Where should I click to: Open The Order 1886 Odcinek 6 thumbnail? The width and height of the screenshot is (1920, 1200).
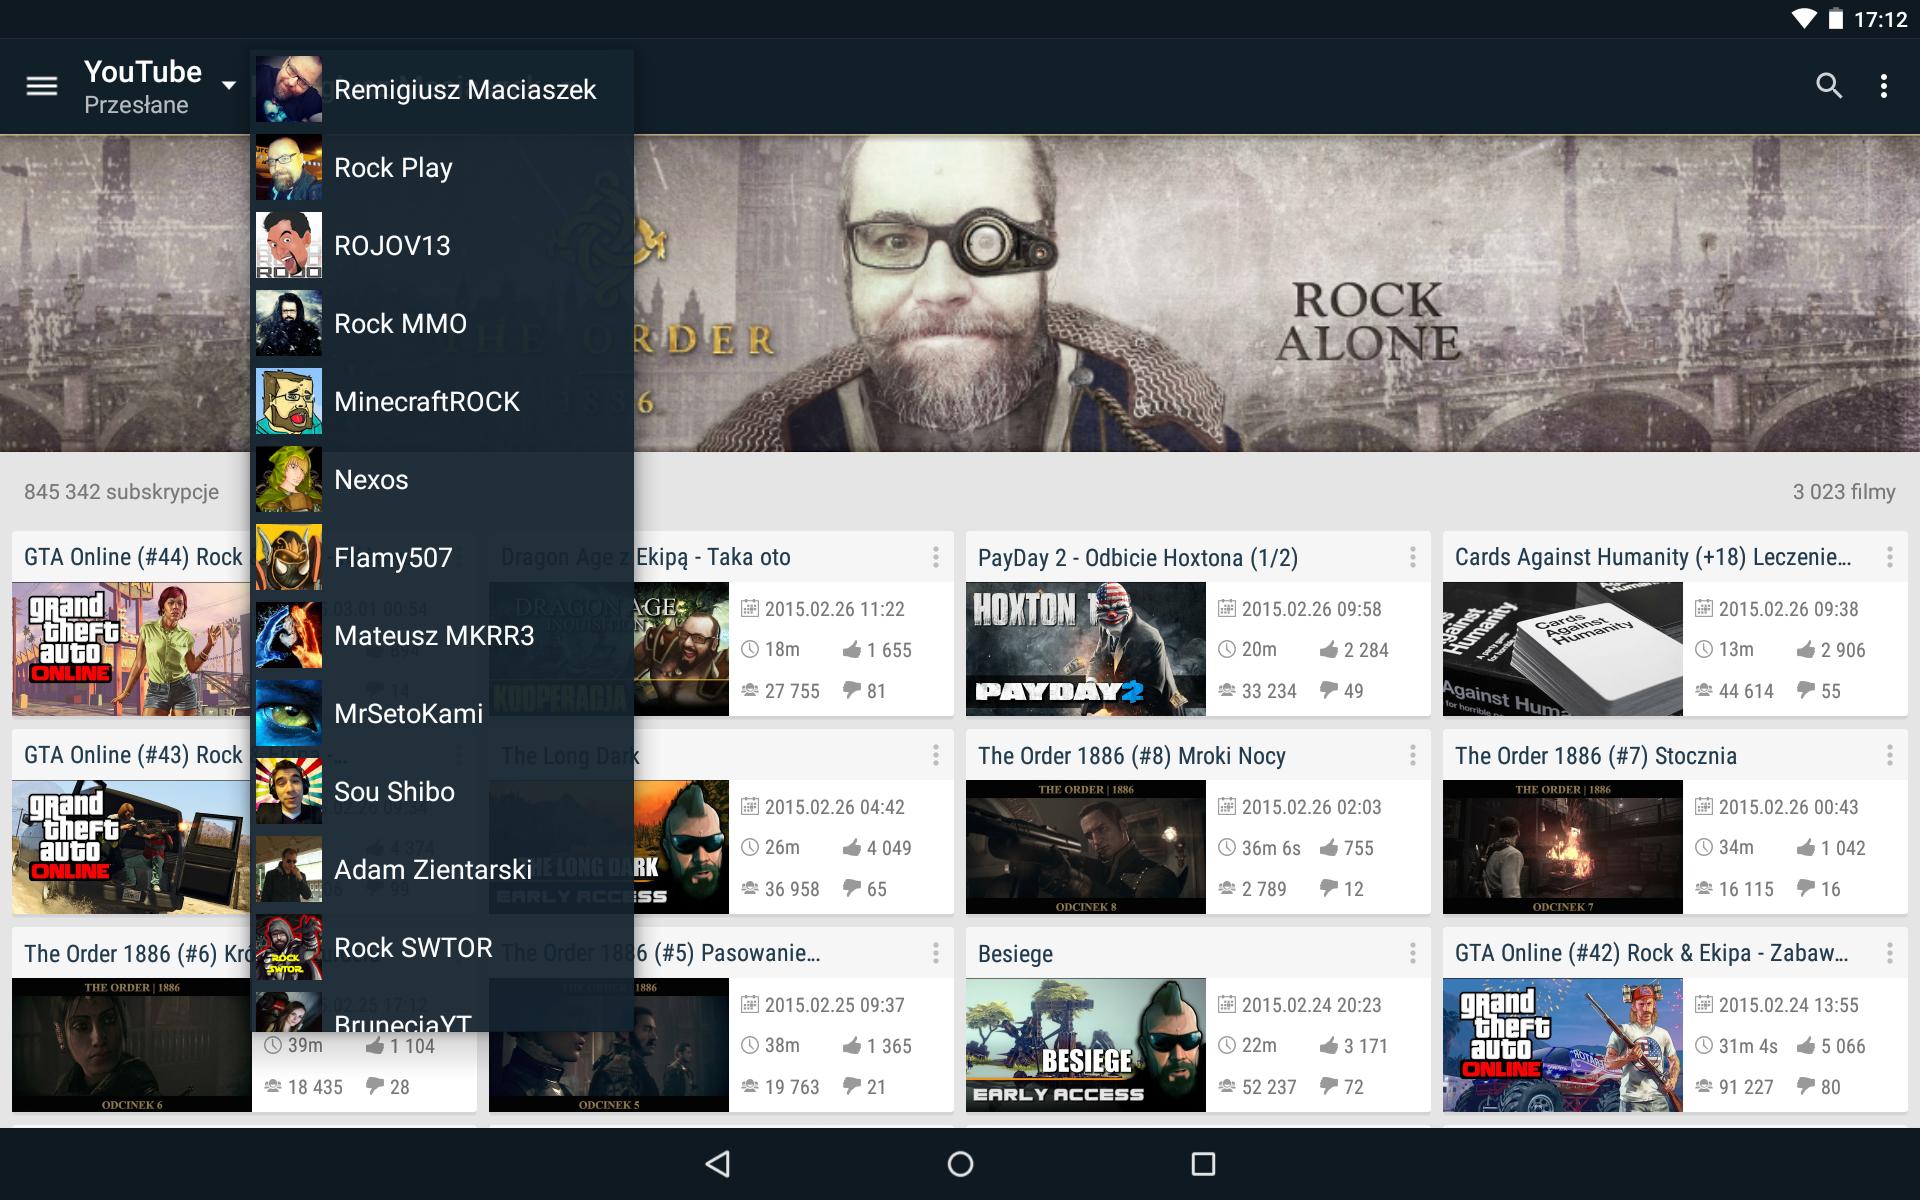point(131,1045)
